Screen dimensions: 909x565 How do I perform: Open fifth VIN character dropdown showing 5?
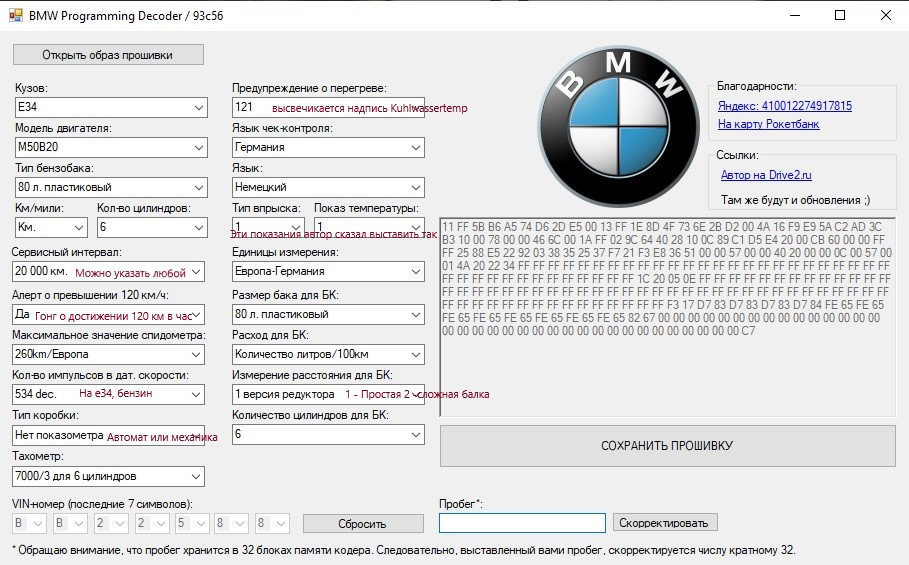tap(192, 523)
